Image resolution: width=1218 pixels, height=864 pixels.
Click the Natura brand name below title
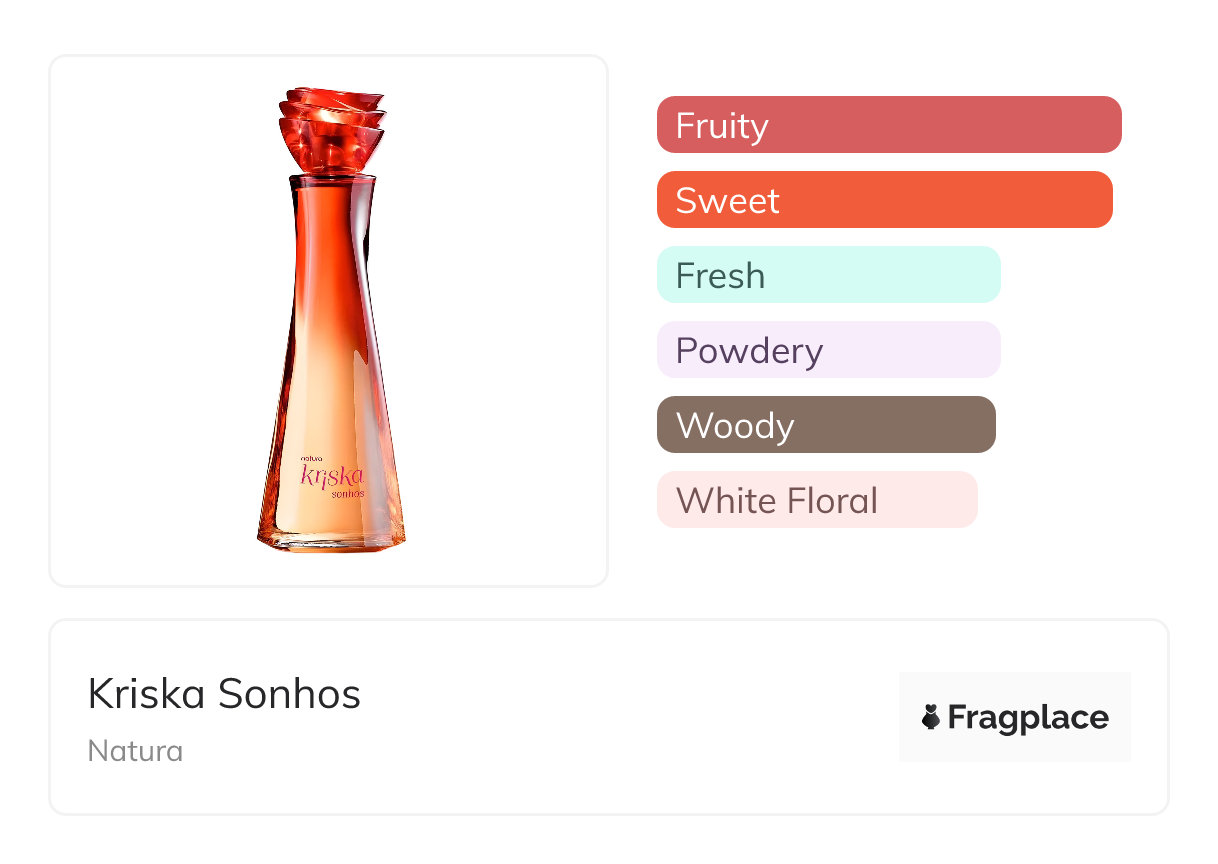135,750
